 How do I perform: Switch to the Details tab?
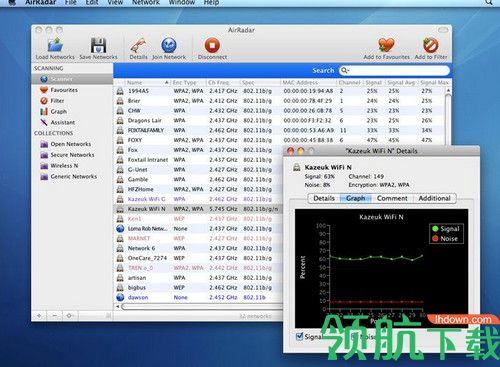(x=324, y=198)
